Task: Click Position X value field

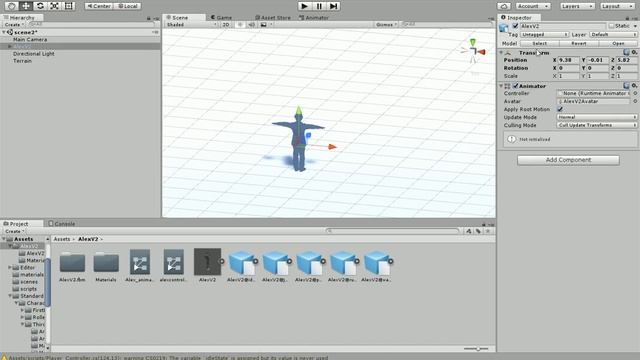Action: pyautogui.click(x=569, y=60)
